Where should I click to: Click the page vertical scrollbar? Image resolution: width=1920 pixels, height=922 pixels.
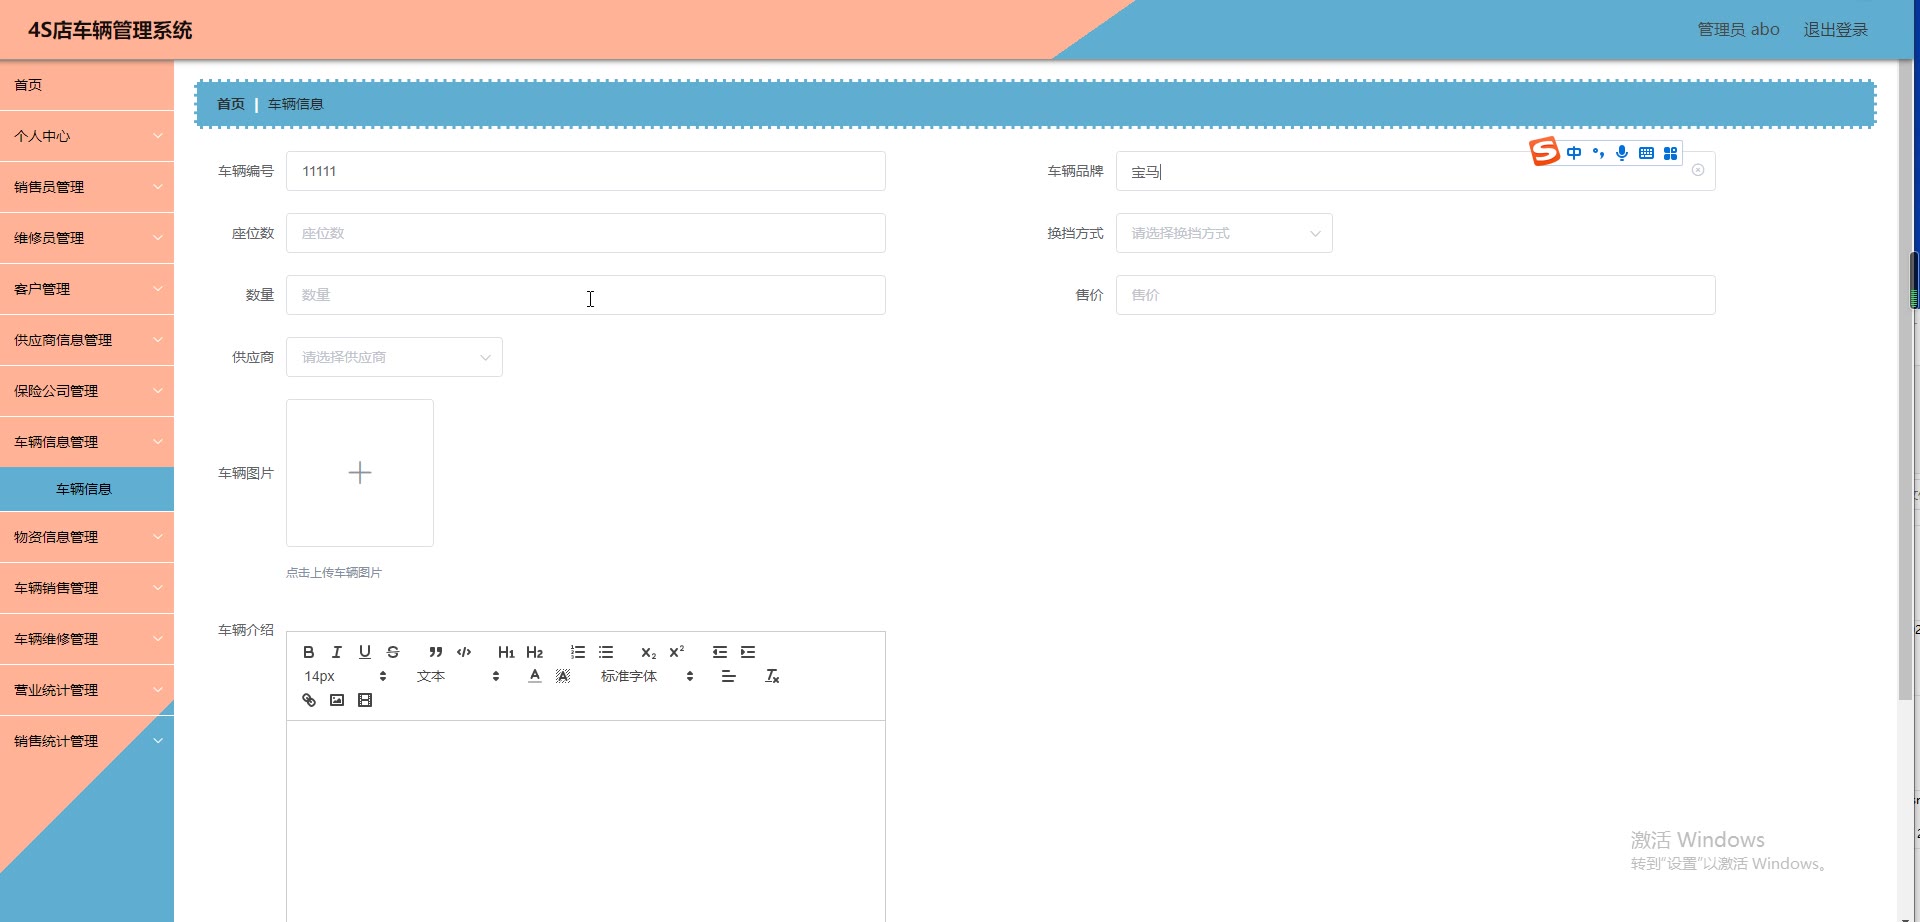click(1906, 380)
